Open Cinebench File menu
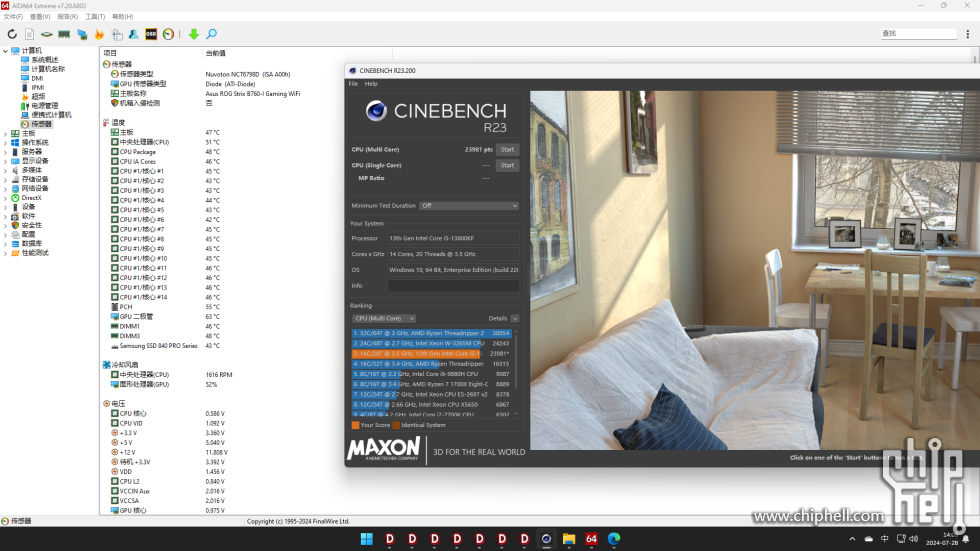 pyautogui.click(x=353, y=84)
